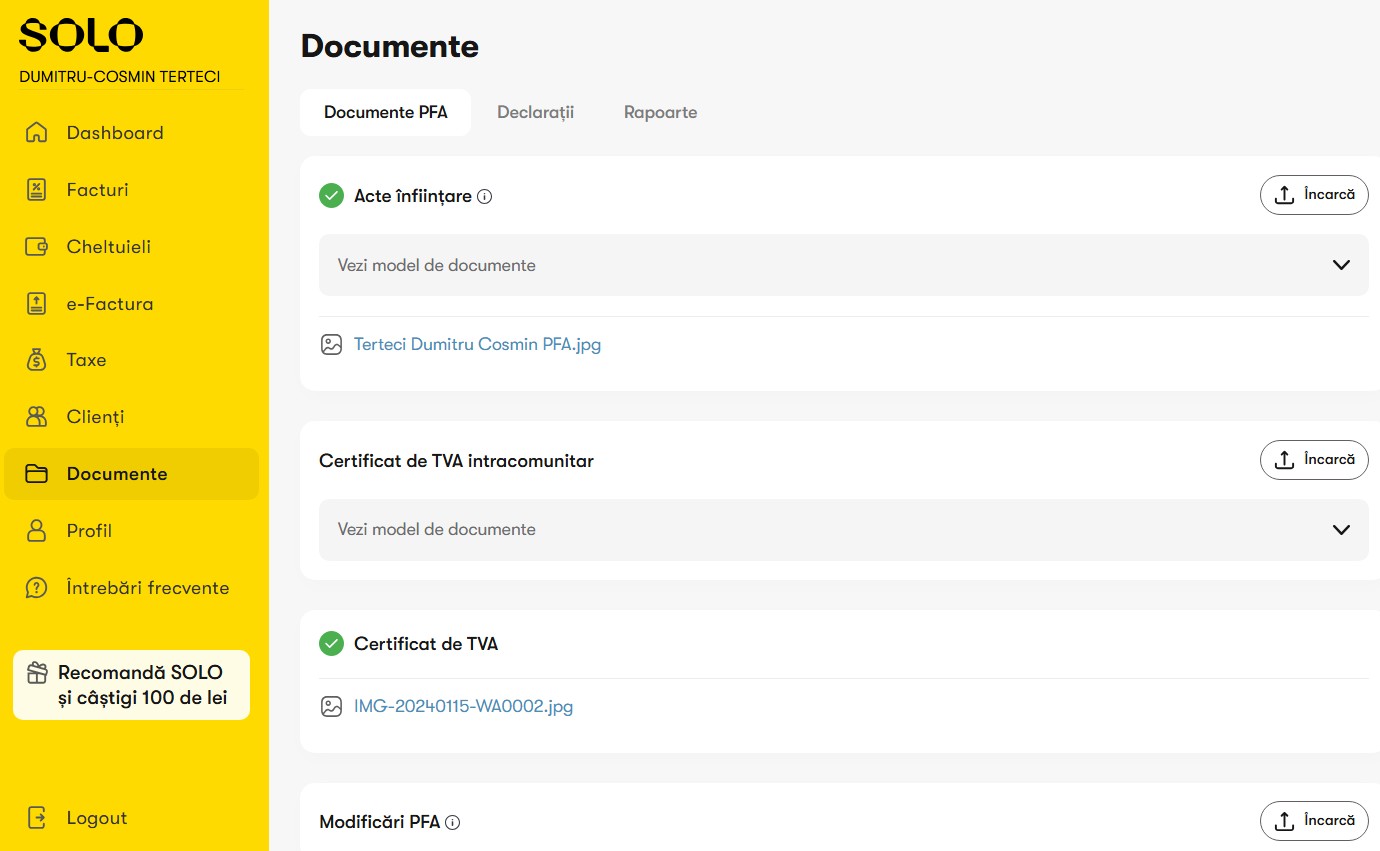Viewport: 1380px width, 851px height.
Task: Click the Taxe money bag icon
Action: pos(37,360)
